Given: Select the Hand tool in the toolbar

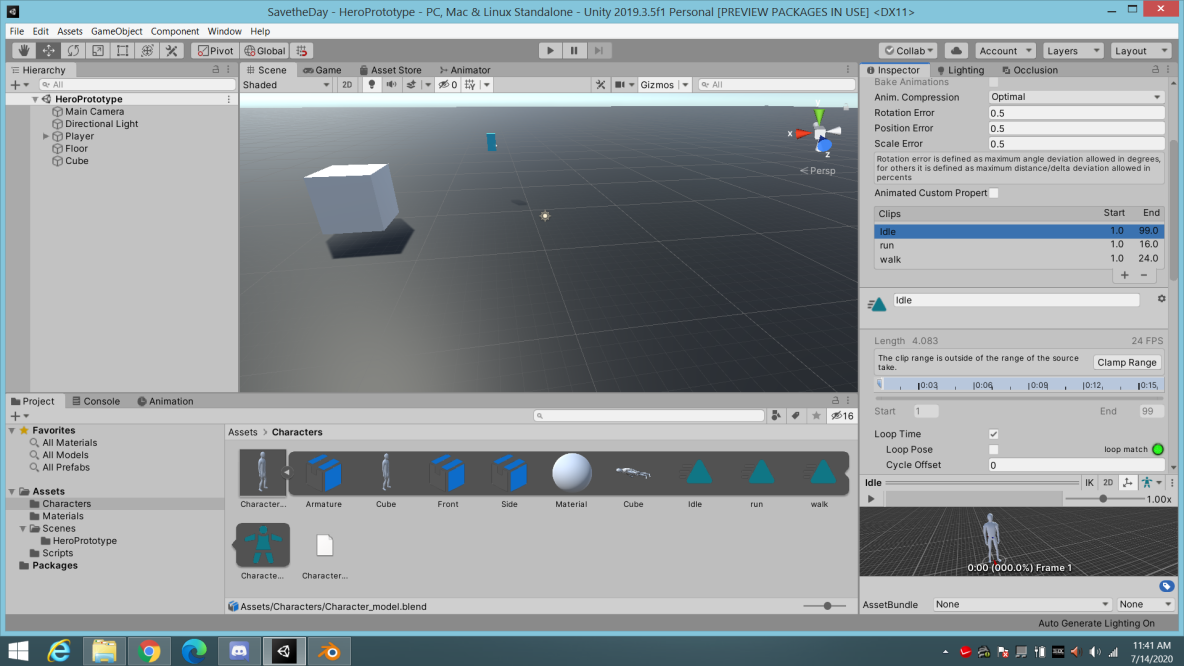Looking at the screenshot, I should 23,50.
